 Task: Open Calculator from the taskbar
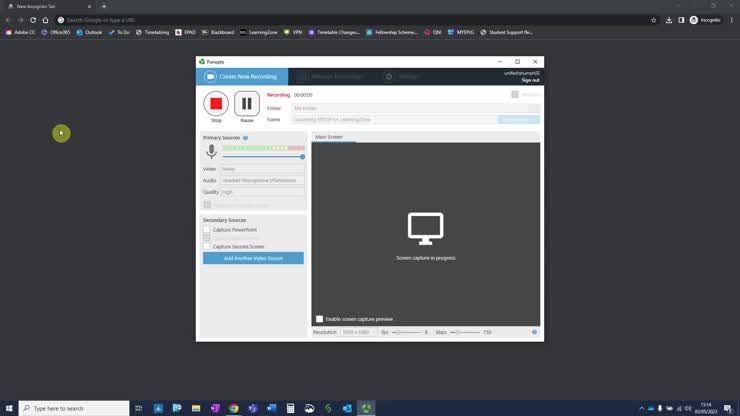[290, 408]
